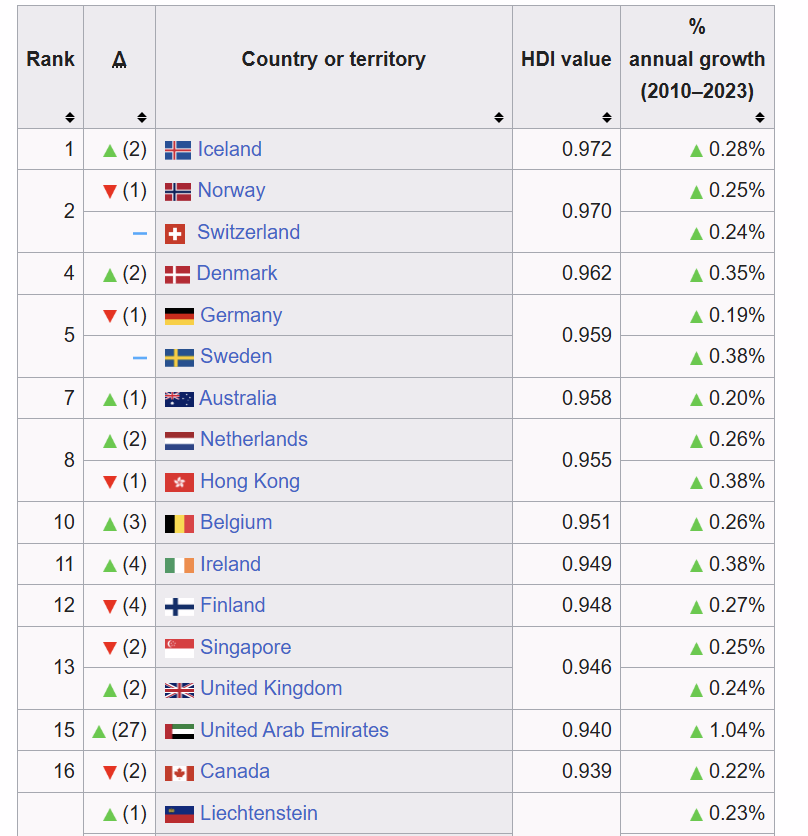Click the annual growth header text

(697, 59)
